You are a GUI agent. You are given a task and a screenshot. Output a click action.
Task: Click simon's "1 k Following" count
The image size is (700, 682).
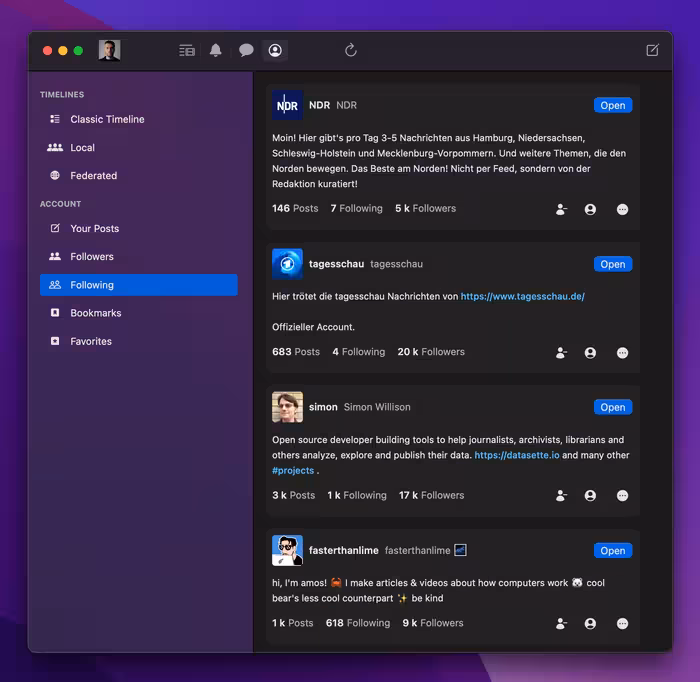[357, 495]
